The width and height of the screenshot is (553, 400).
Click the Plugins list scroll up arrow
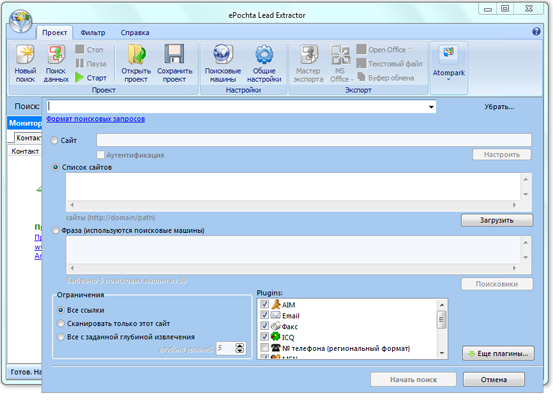tap(442, 304)
